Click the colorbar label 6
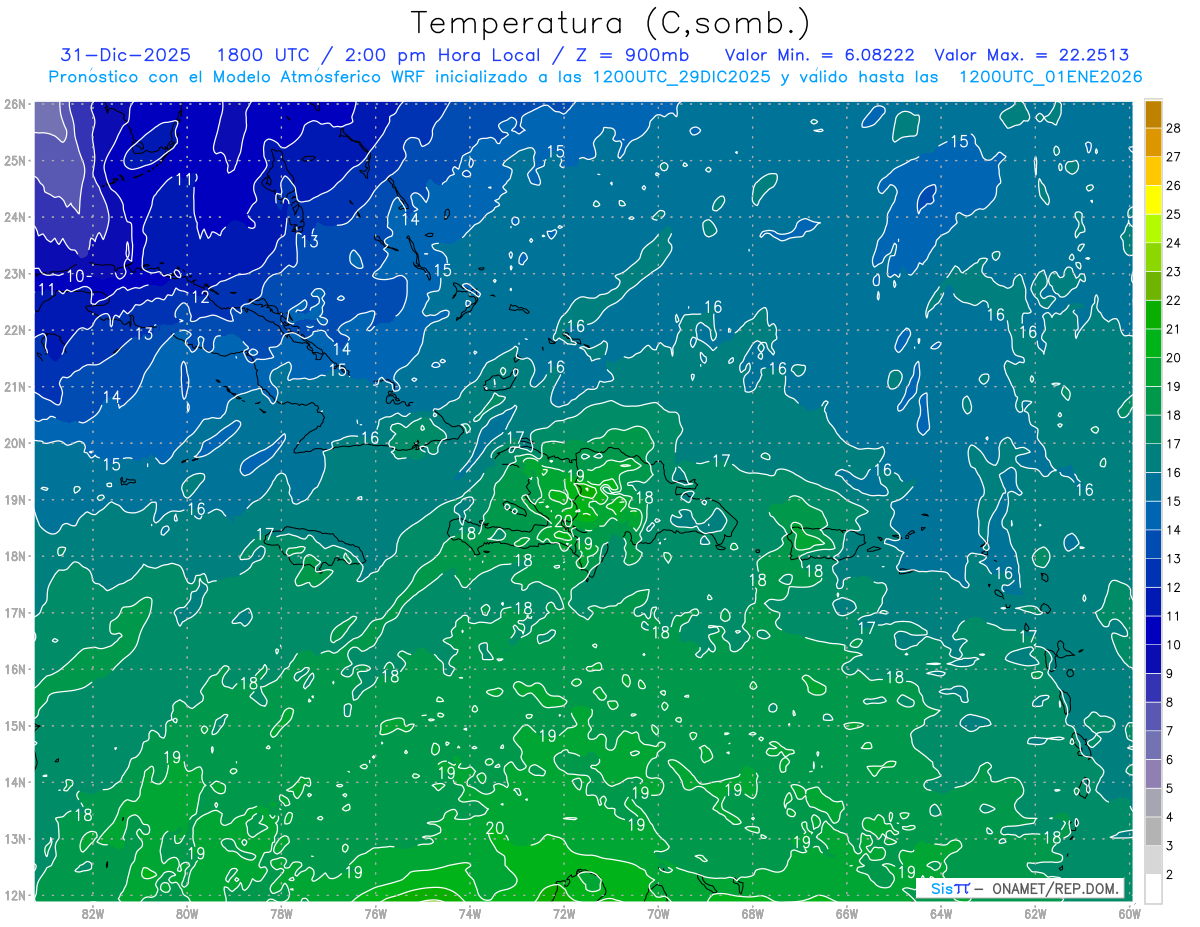The height and width of the screenshot is (927, 1200). 1170,760
